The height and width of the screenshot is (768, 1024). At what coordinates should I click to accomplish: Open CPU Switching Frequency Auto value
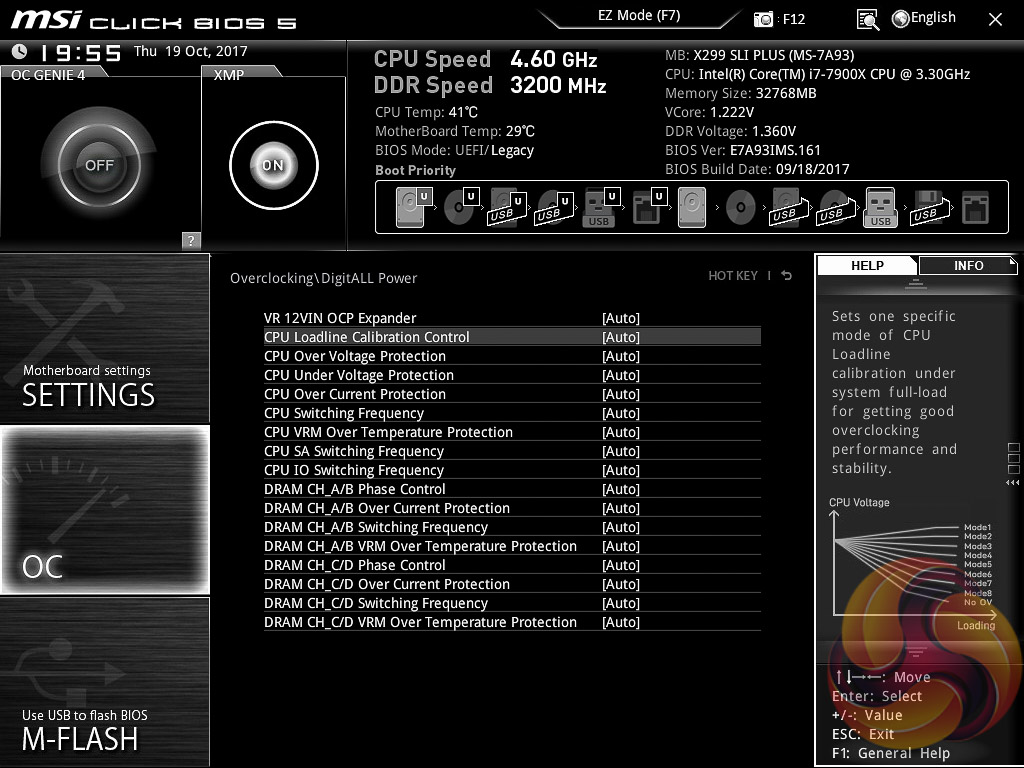620,413
